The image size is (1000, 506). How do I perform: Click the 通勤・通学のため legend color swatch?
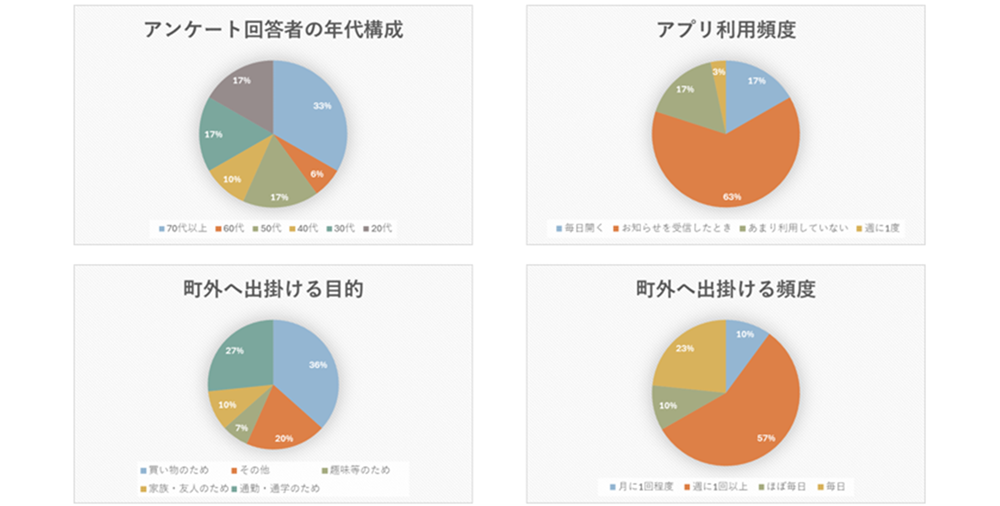(233, 488)
